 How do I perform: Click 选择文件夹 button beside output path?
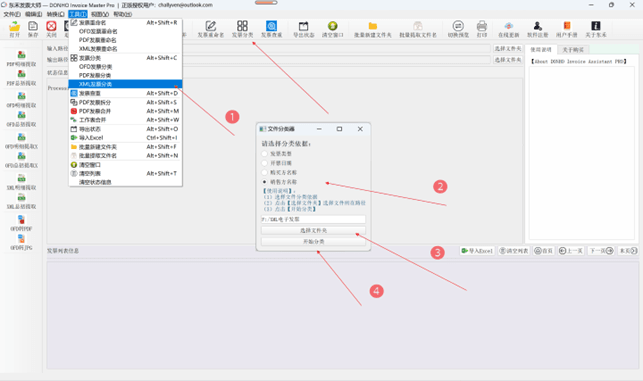point(508,60)
